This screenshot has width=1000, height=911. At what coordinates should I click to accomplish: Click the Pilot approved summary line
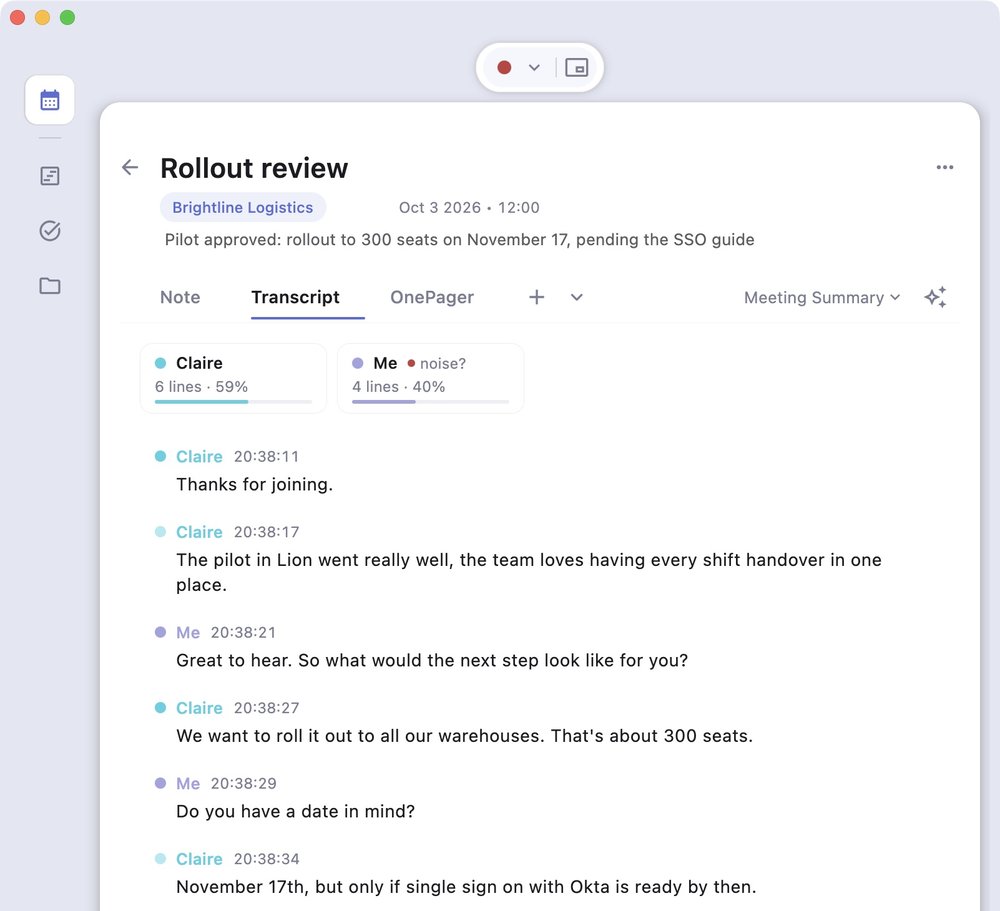(459, 240)
